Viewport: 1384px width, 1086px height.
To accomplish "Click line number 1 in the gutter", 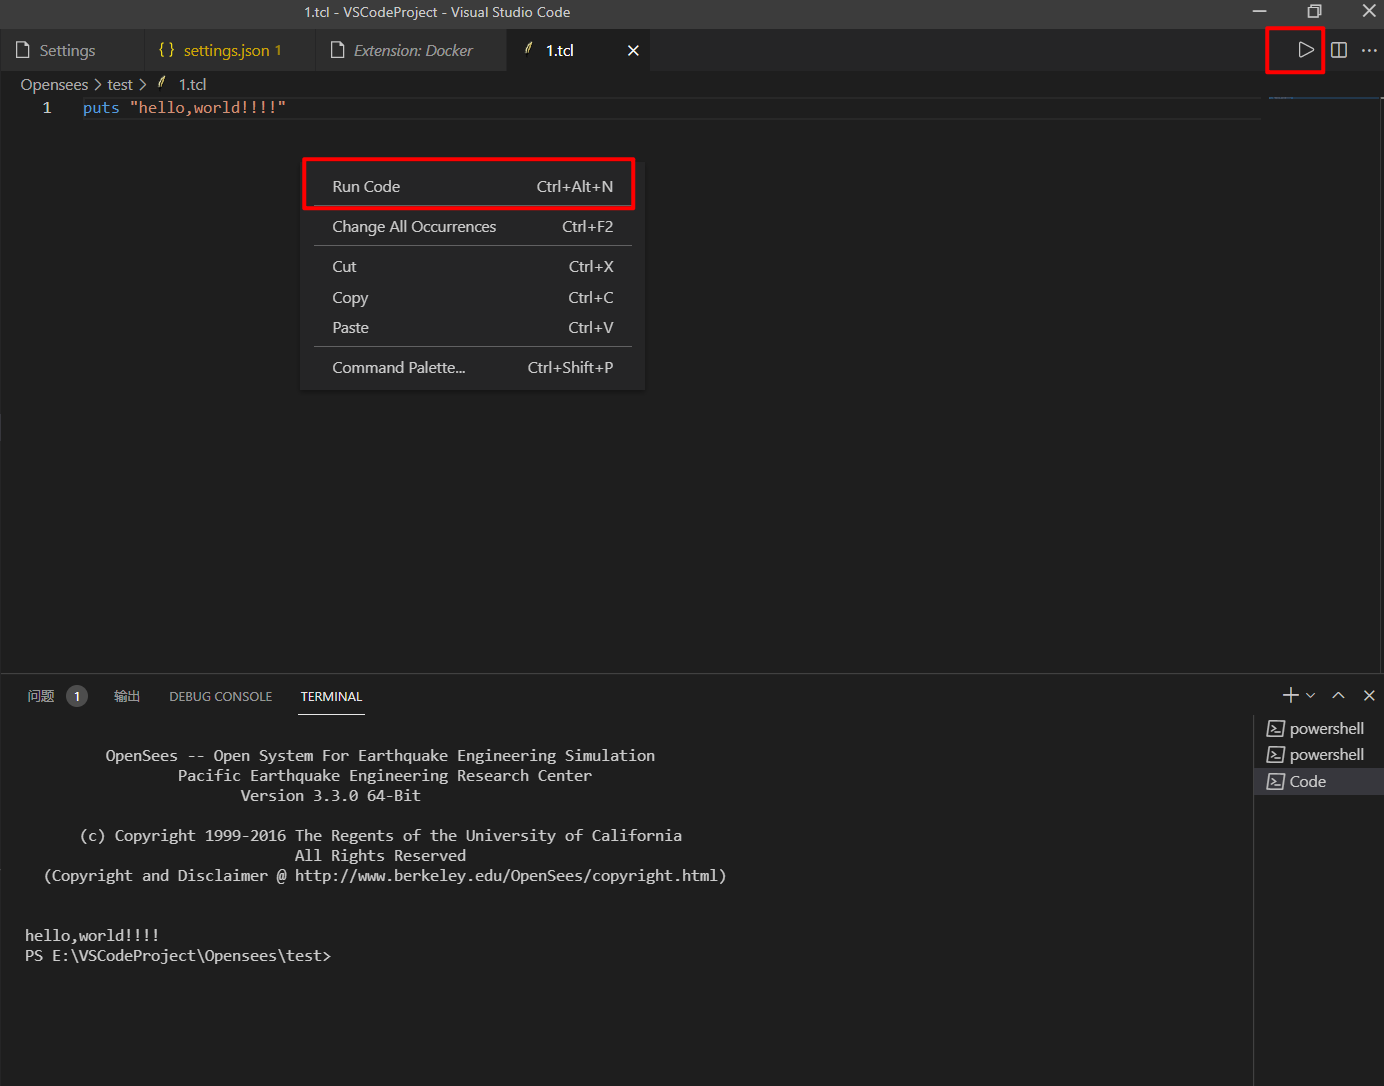I will point(47,107).
